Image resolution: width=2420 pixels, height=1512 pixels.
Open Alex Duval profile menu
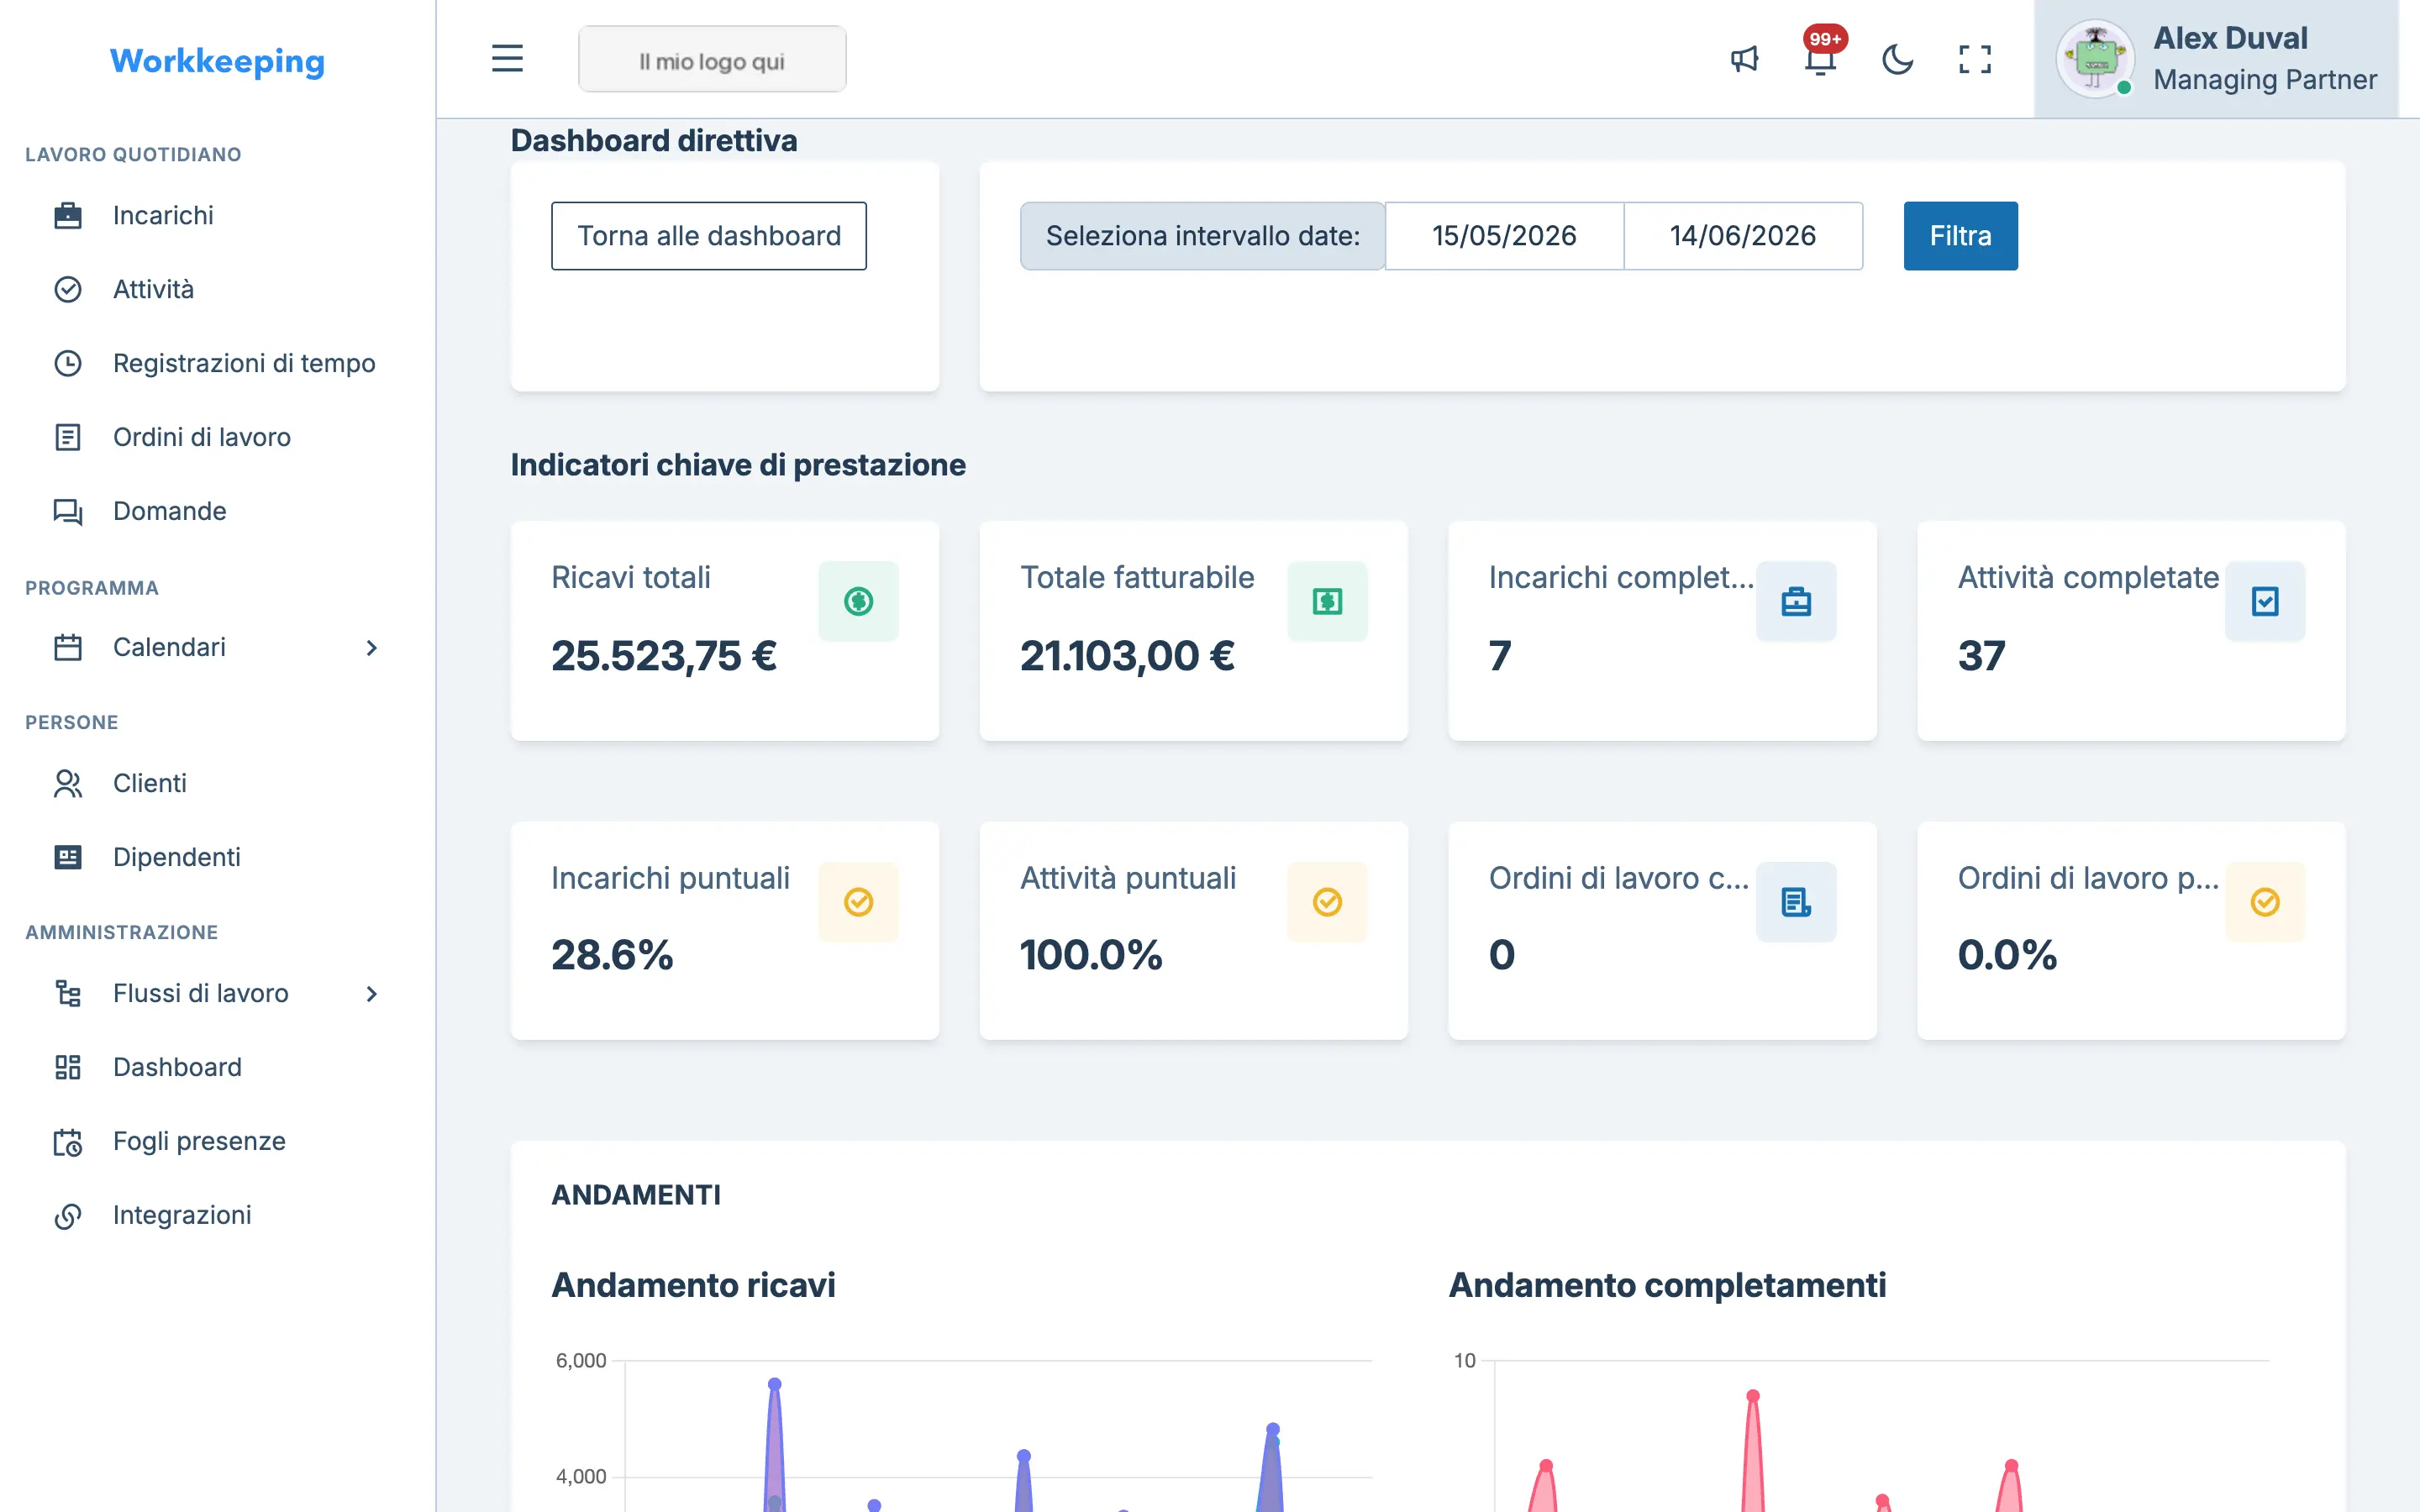(x=2216, y=59)
